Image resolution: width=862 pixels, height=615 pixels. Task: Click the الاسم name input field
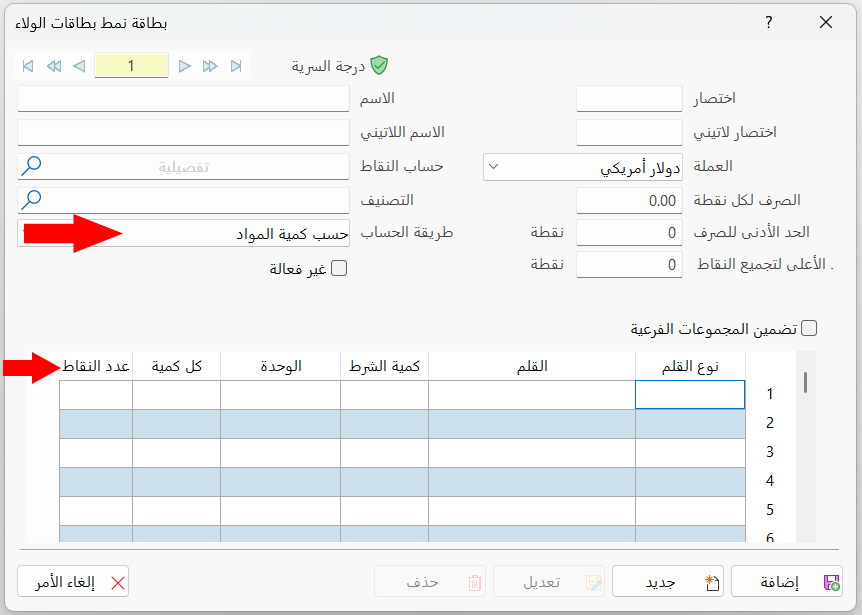[183, 99]
